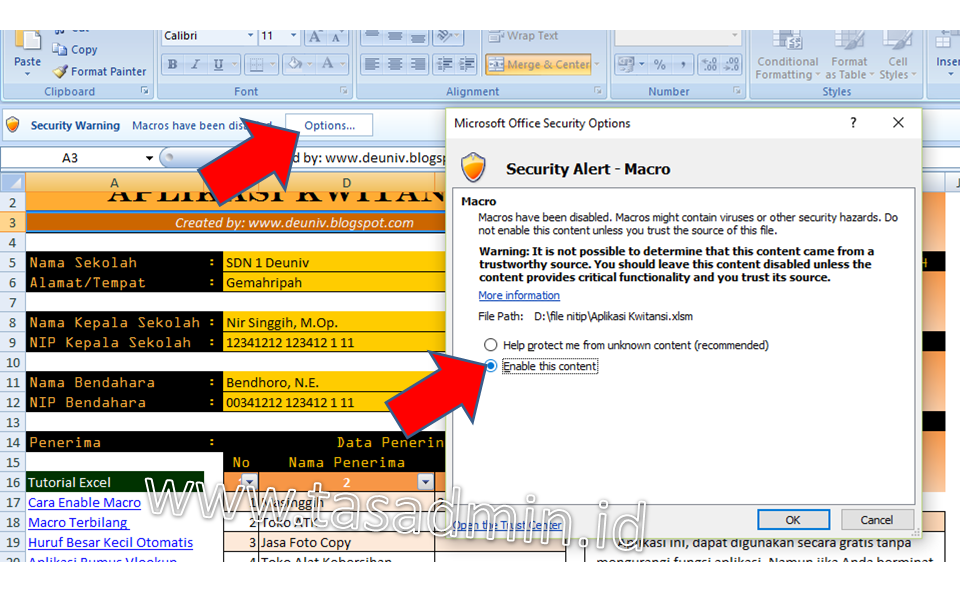Expand the Fill Color palette arrow
This screenshot has width=960, height=600.
(310, 64)
